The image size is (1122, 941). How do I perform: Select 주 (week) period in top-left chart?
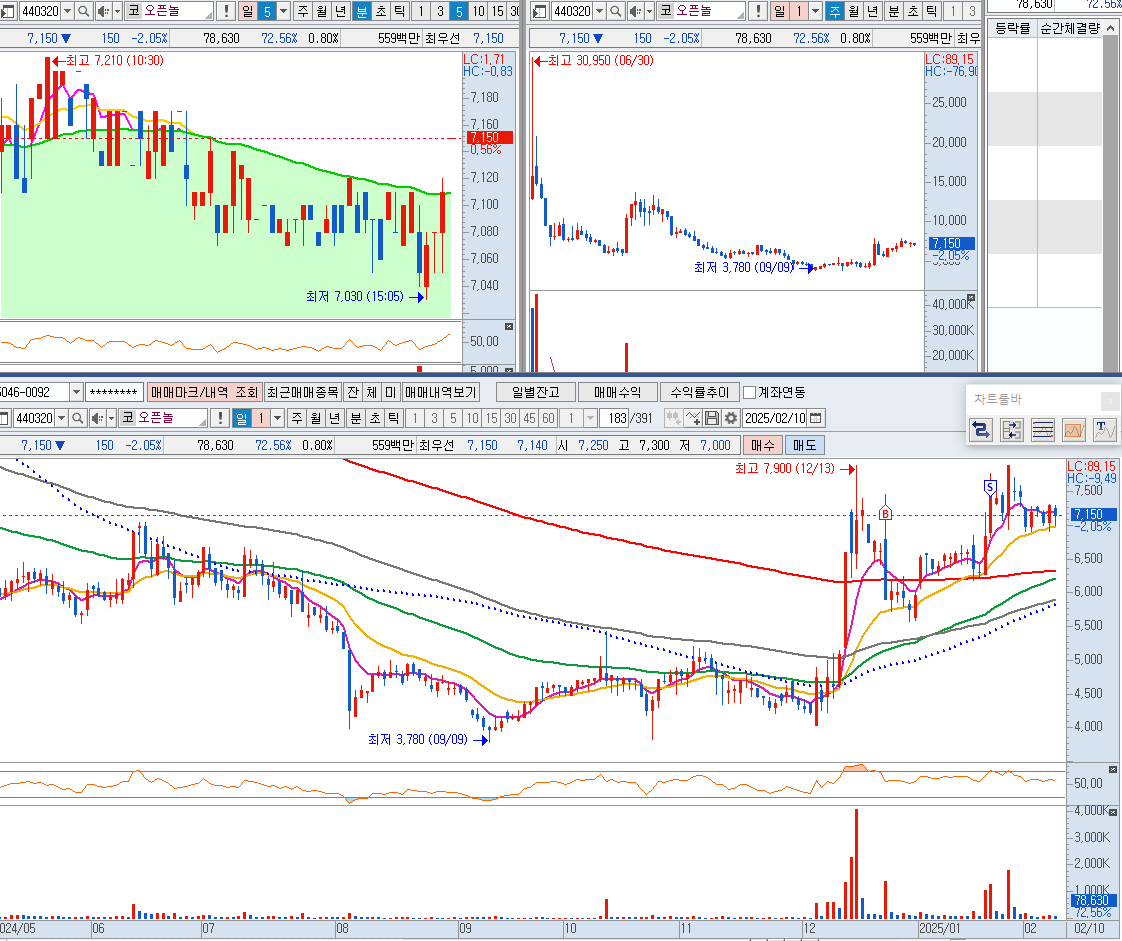point(303,11)
